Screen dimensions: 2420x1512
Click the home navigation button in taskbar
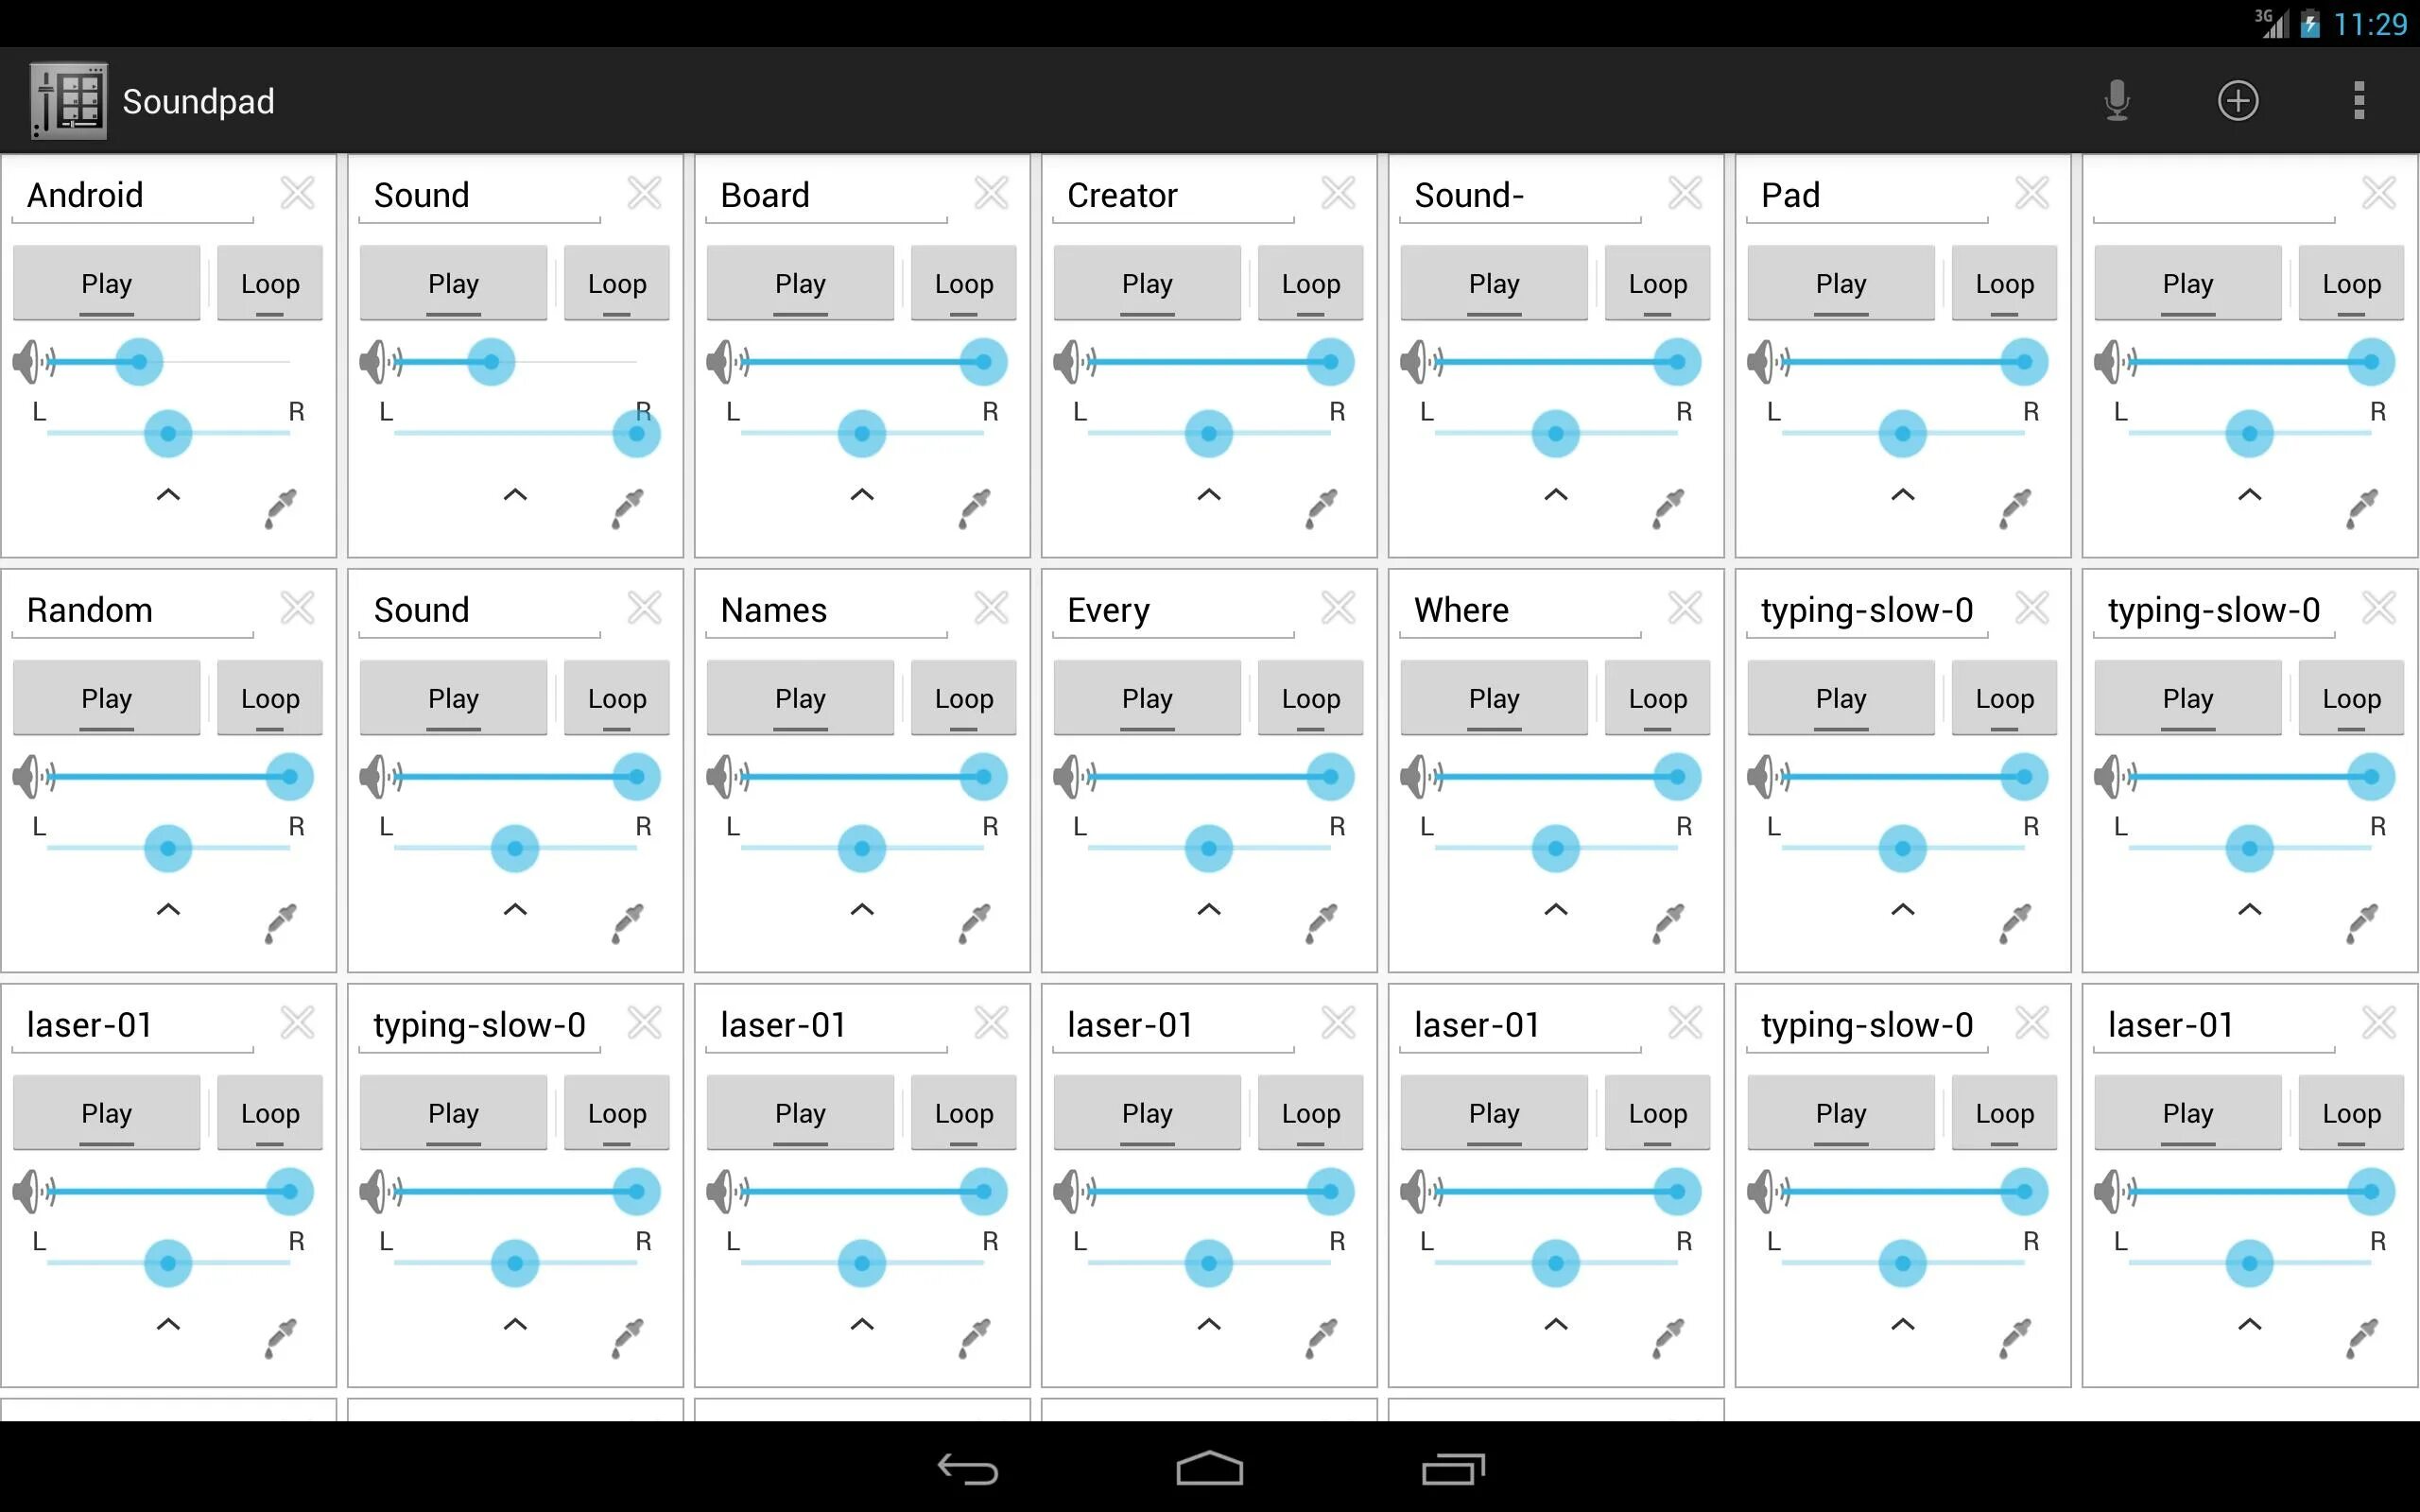(x=1209, y=1469)
